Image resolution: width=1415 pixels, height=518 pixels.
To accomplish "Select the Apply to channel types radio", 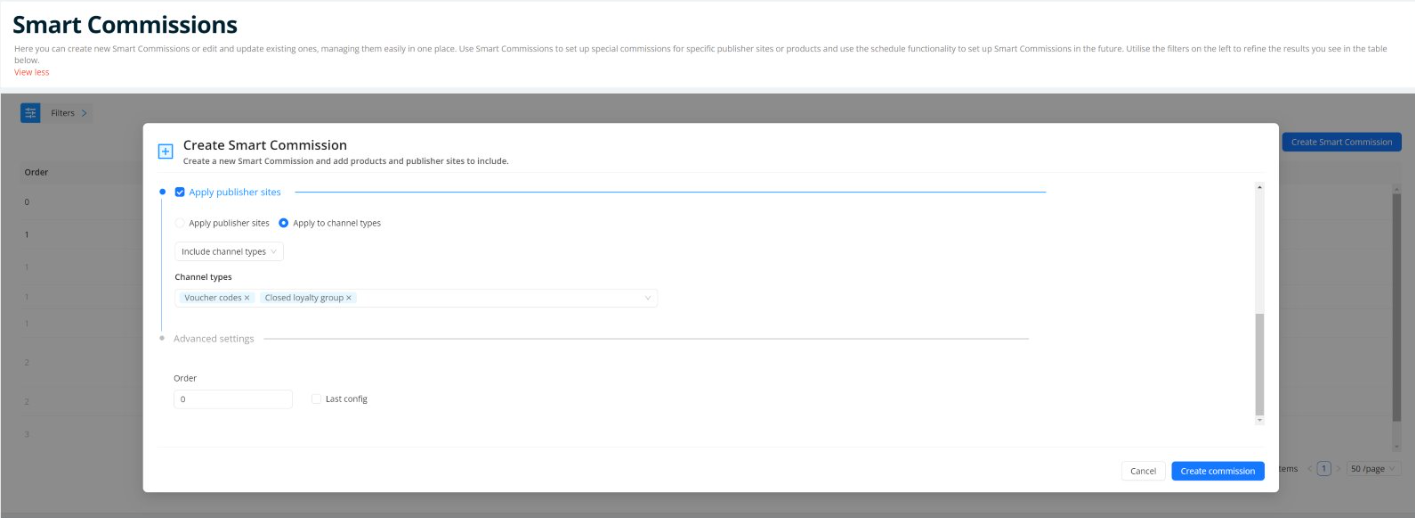I will coord(284,223).
